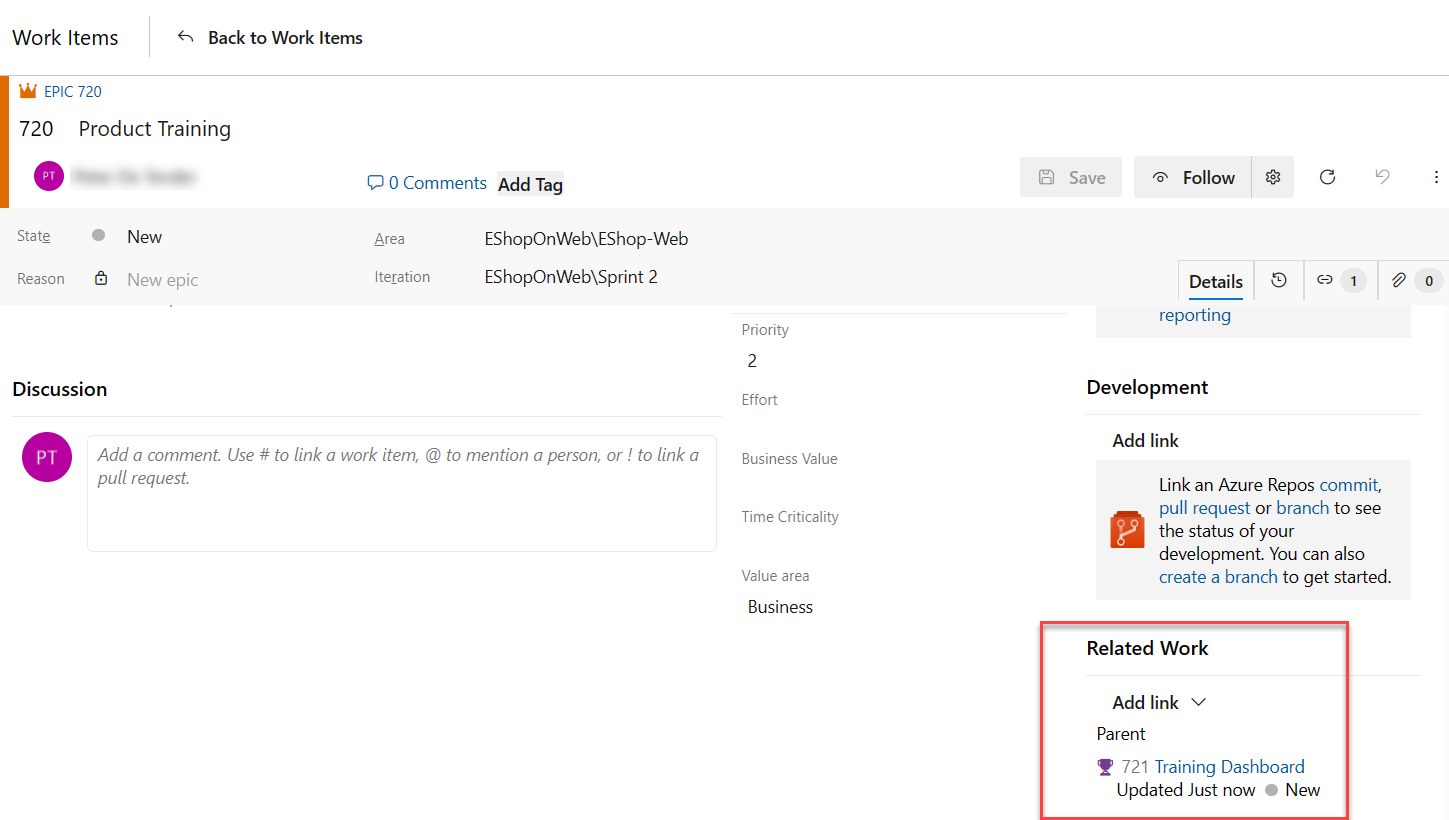
Task: Open the Attachments paperclip tab
Action: tap(1413, 281)
